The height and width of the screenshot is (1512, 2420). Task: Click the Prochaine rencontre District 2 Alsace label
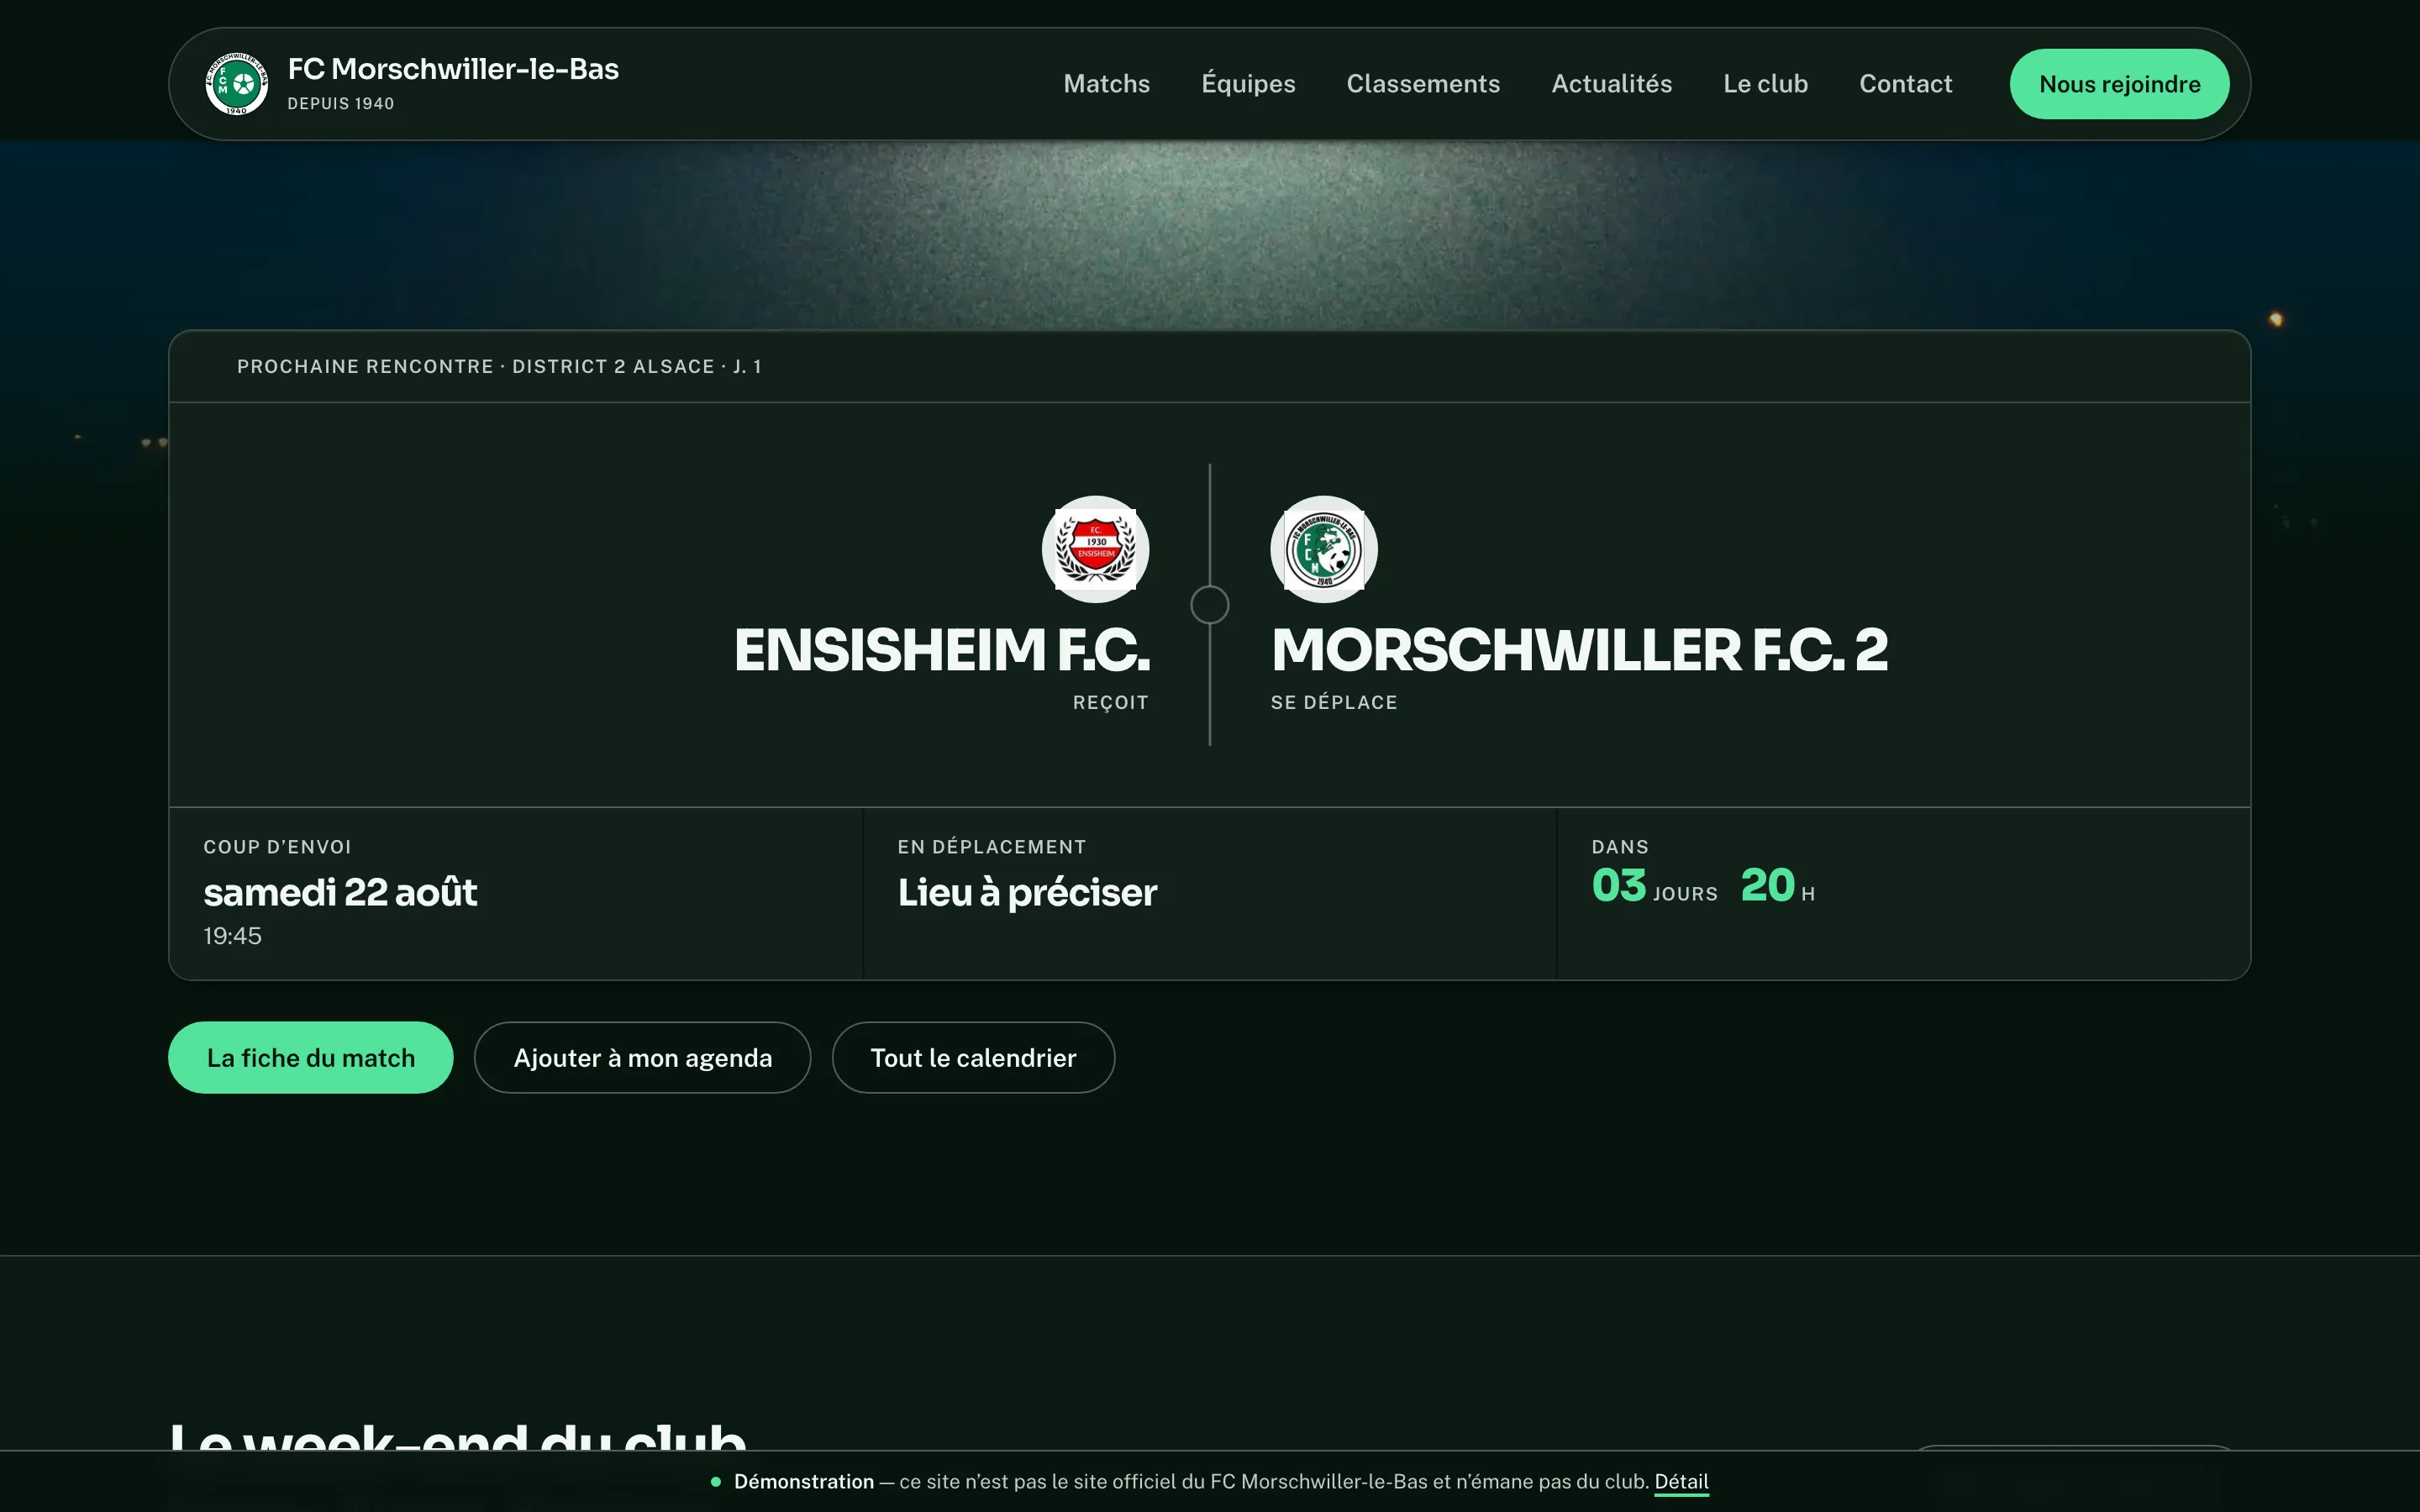tap(499, 367)
